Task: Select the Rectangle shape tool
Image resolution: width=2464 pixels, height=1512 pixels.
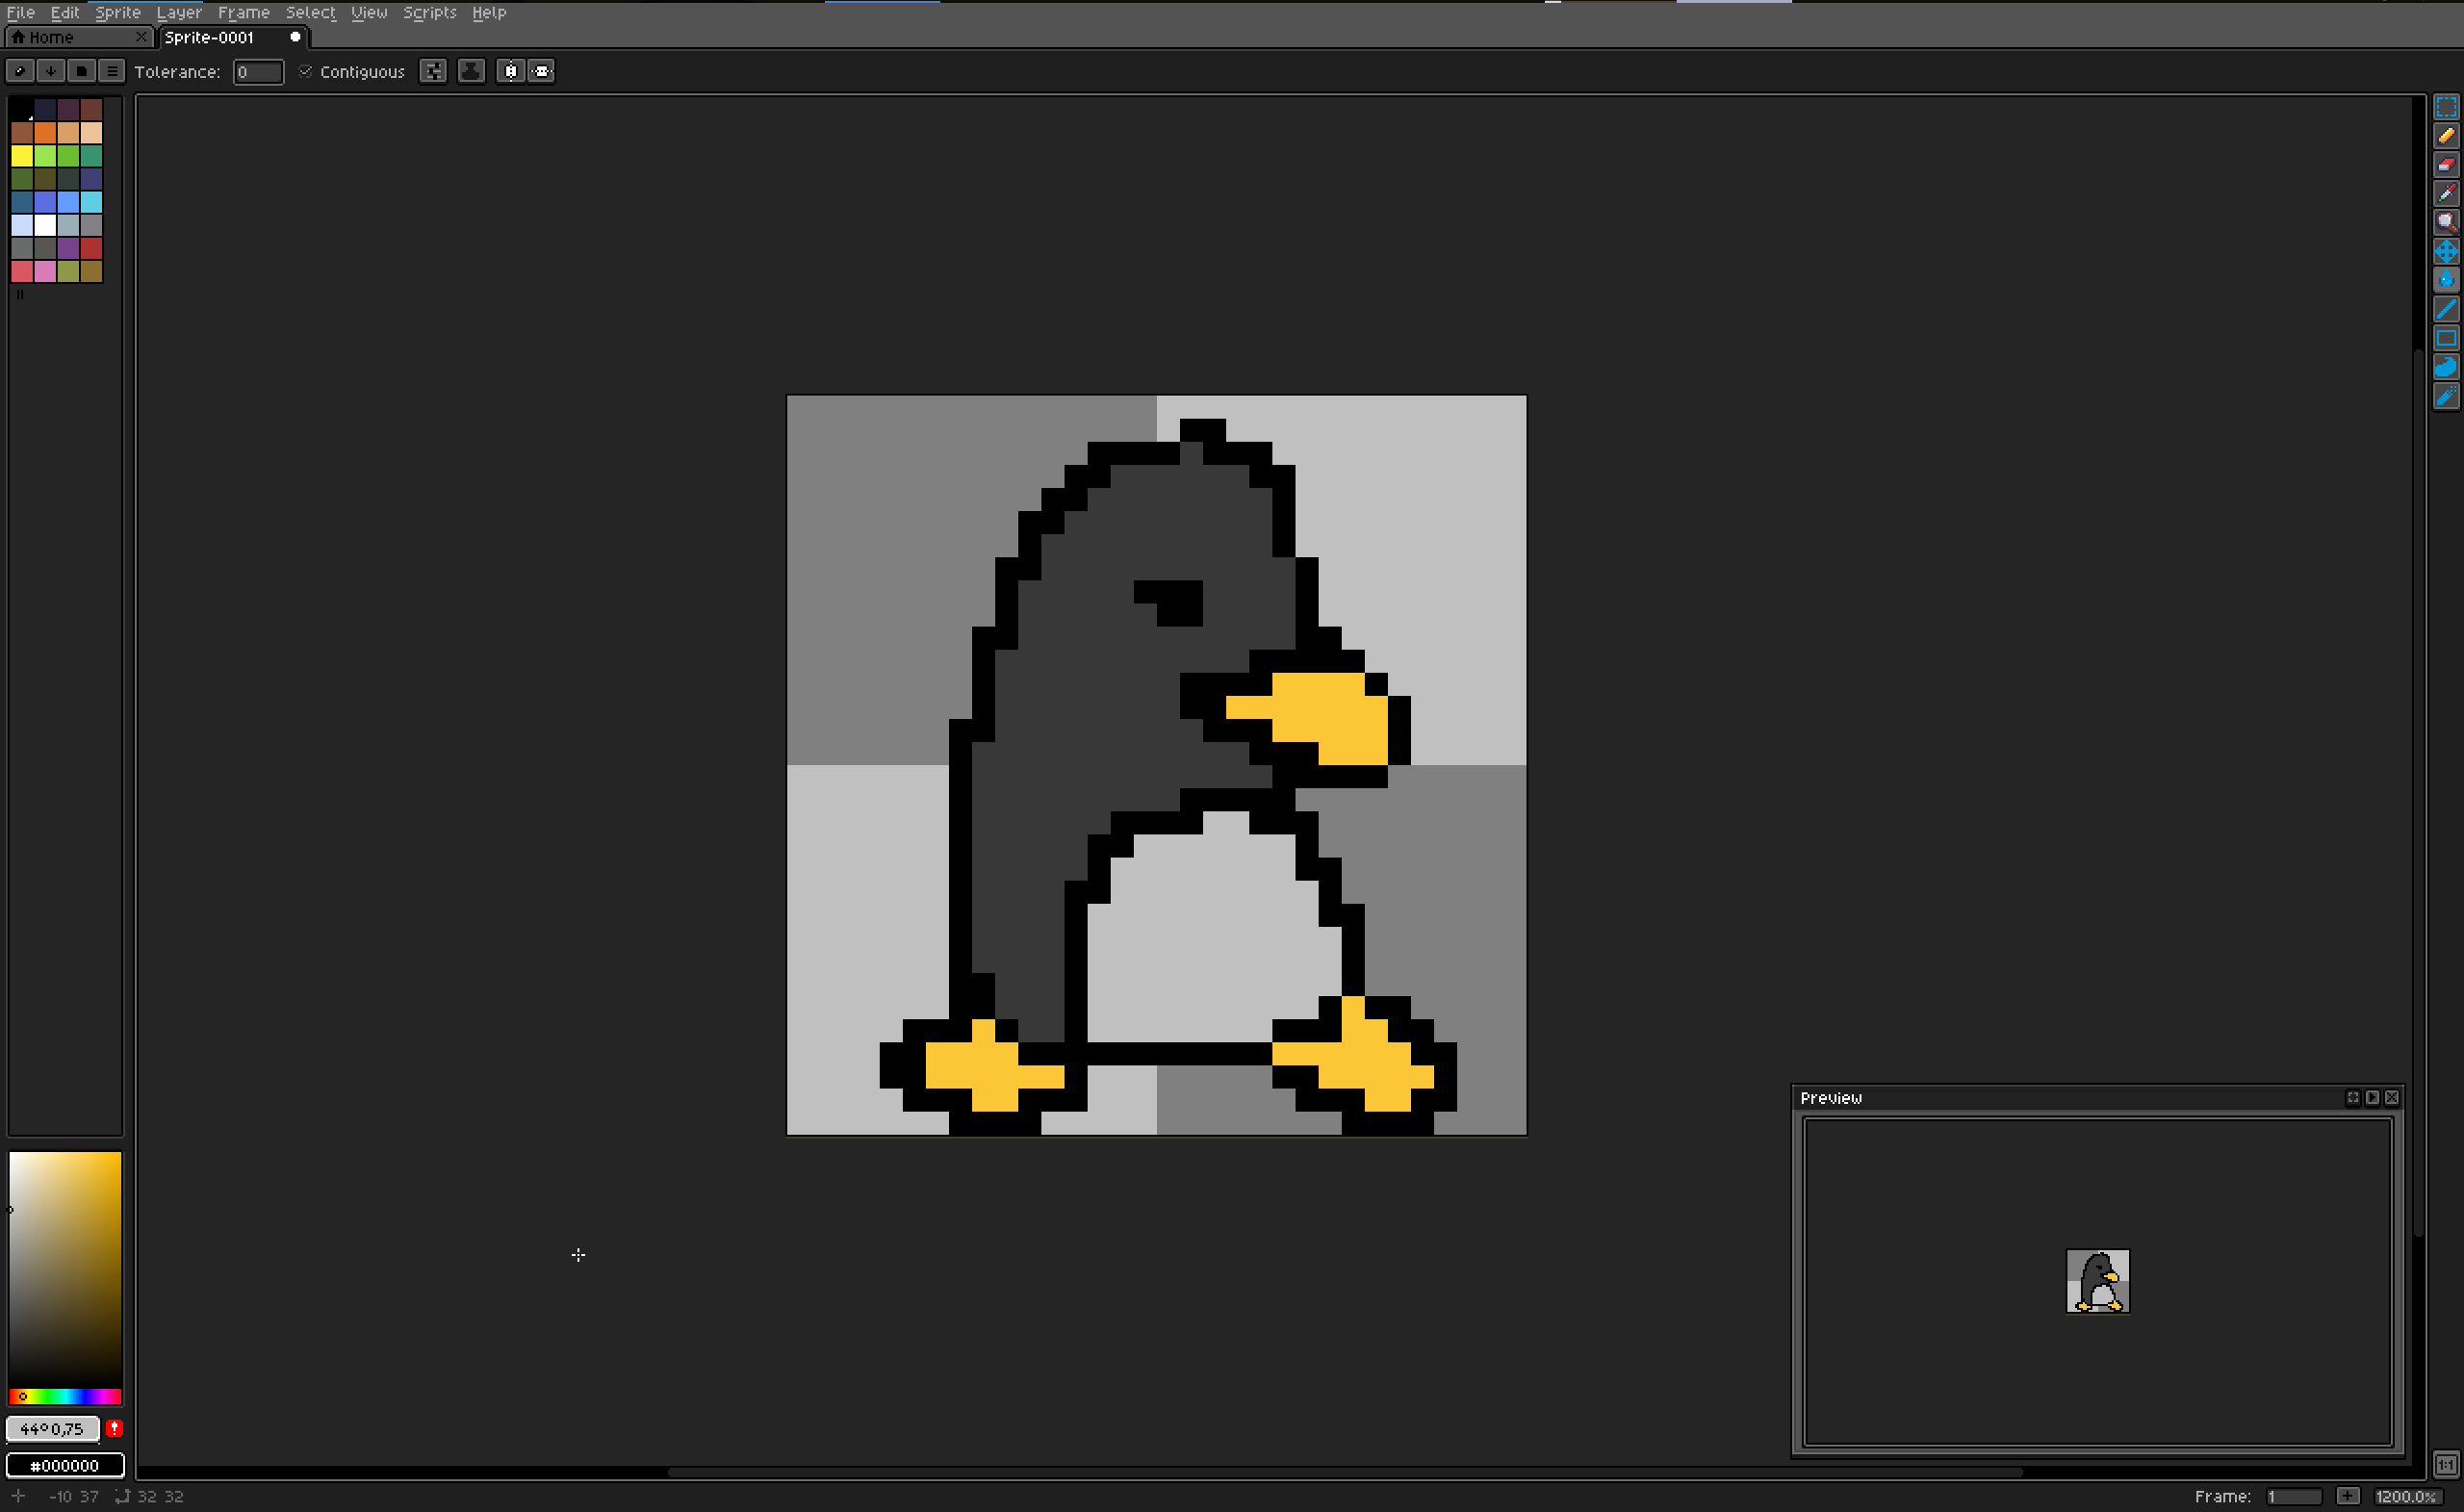Action: pyautogui.click(x=2446, y=338)
